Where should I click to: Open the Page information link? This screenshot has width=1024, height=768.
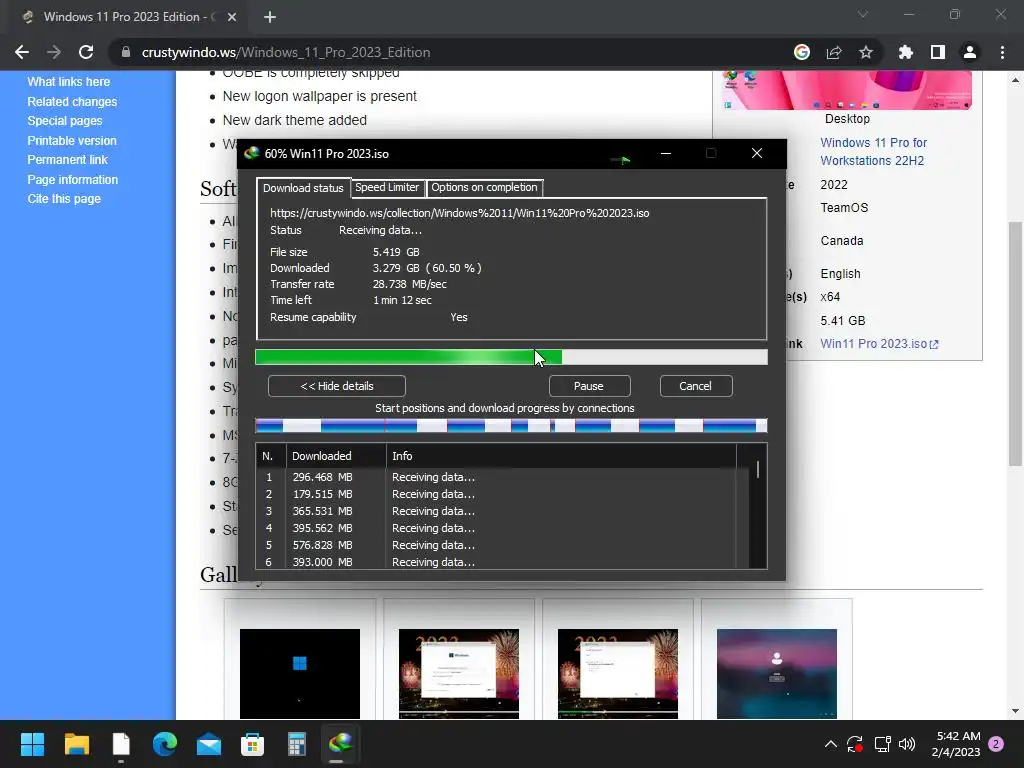[72, 180]
